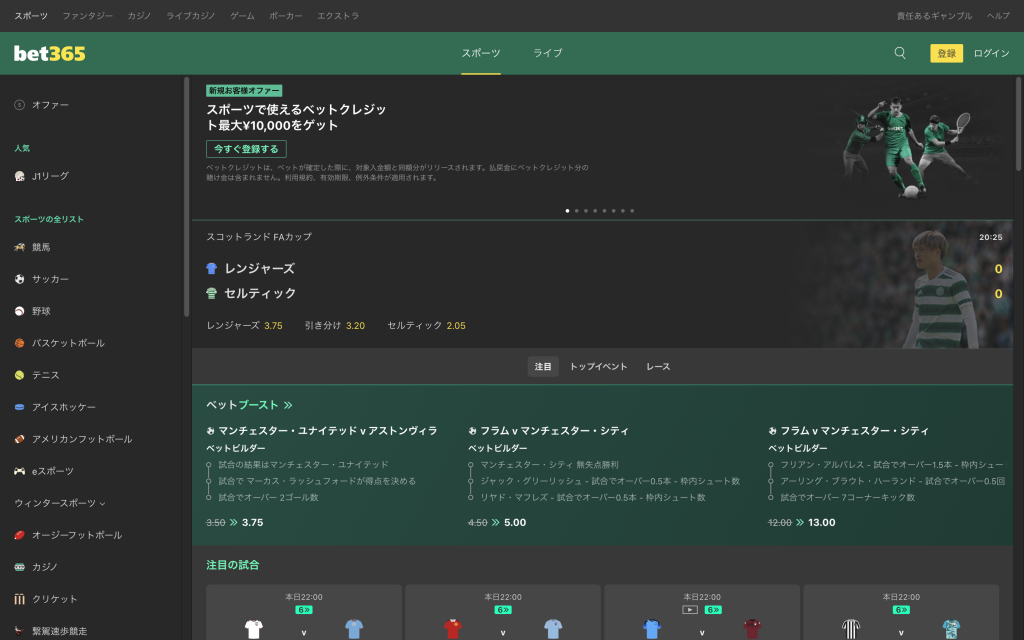This screenshot has width=1024, height=640.
Task: Click the テニス tennis ball icon
Action: pyautogui.click(x=20, y=375)
